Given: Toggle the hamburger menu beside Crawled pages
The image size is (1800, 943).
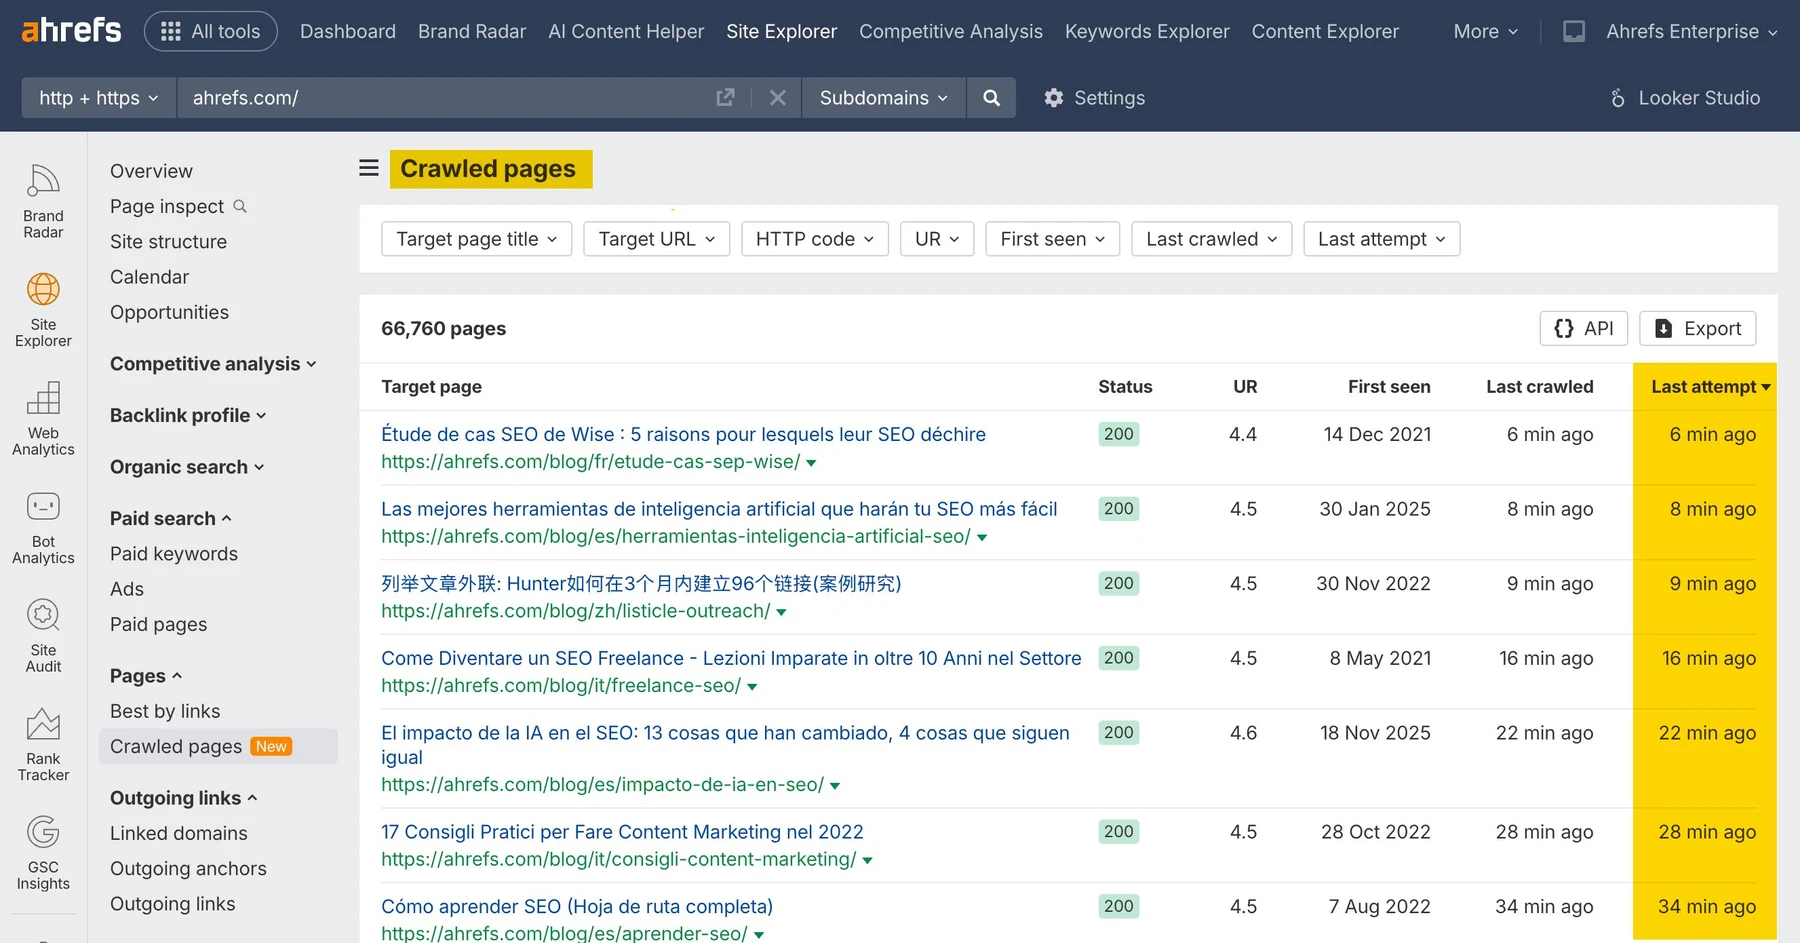Looking at the screenshot, I should pos(369,168).
